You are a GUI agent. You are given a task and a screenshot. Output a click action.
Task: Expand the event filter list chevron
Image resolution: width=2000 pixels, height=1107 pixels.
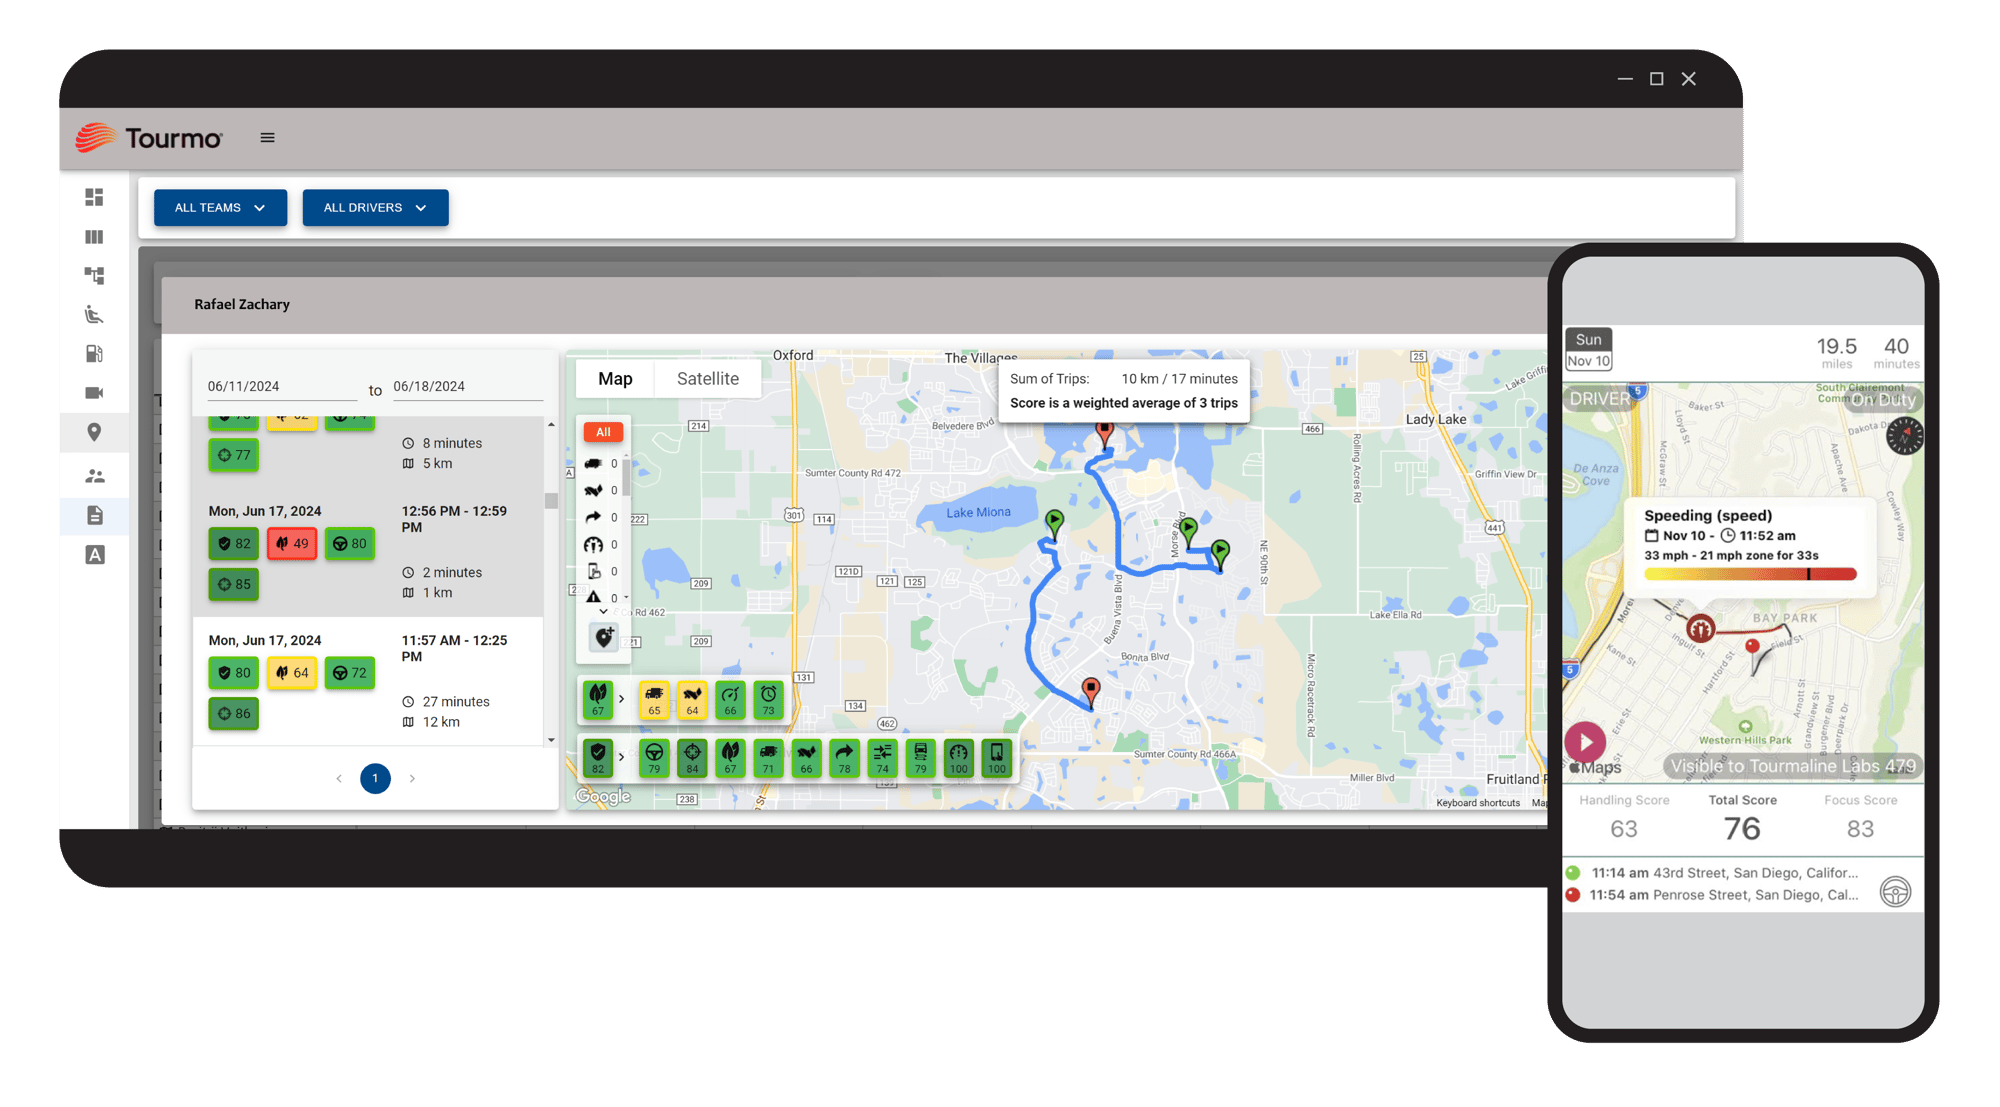603,612
